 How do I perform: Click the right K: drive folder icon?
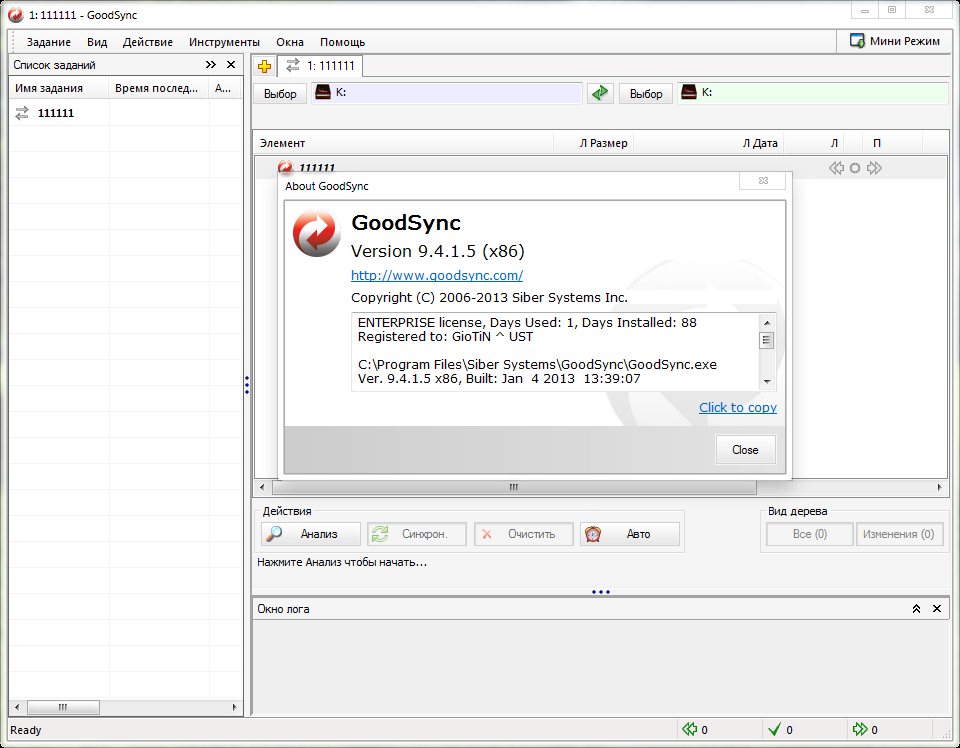(x=688, y=93)
